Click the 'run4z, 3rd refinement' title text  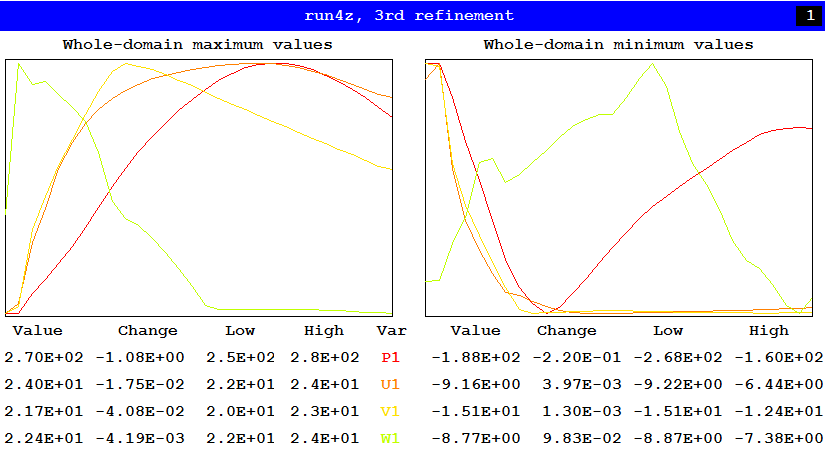pyautogui.click(x=410, y=15)
